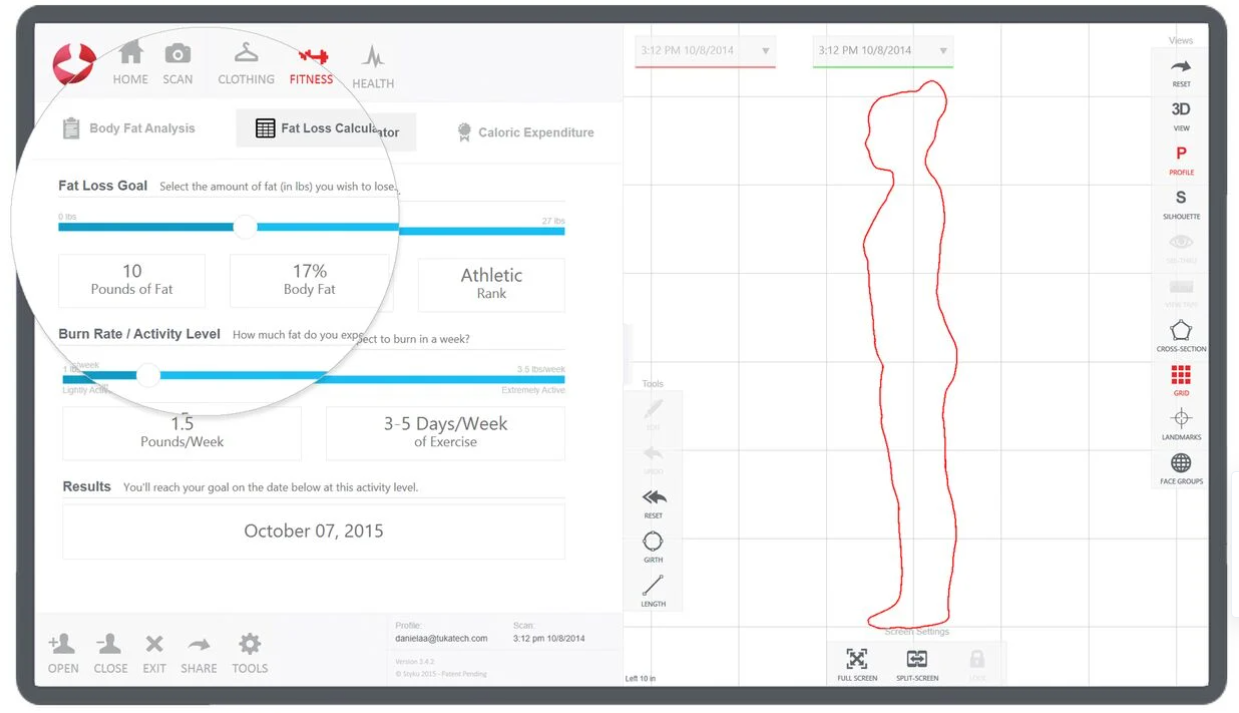Switch to Caloric Expenditure tab
The width and height of the screenshot is (1239, 713).
[525, 132]
